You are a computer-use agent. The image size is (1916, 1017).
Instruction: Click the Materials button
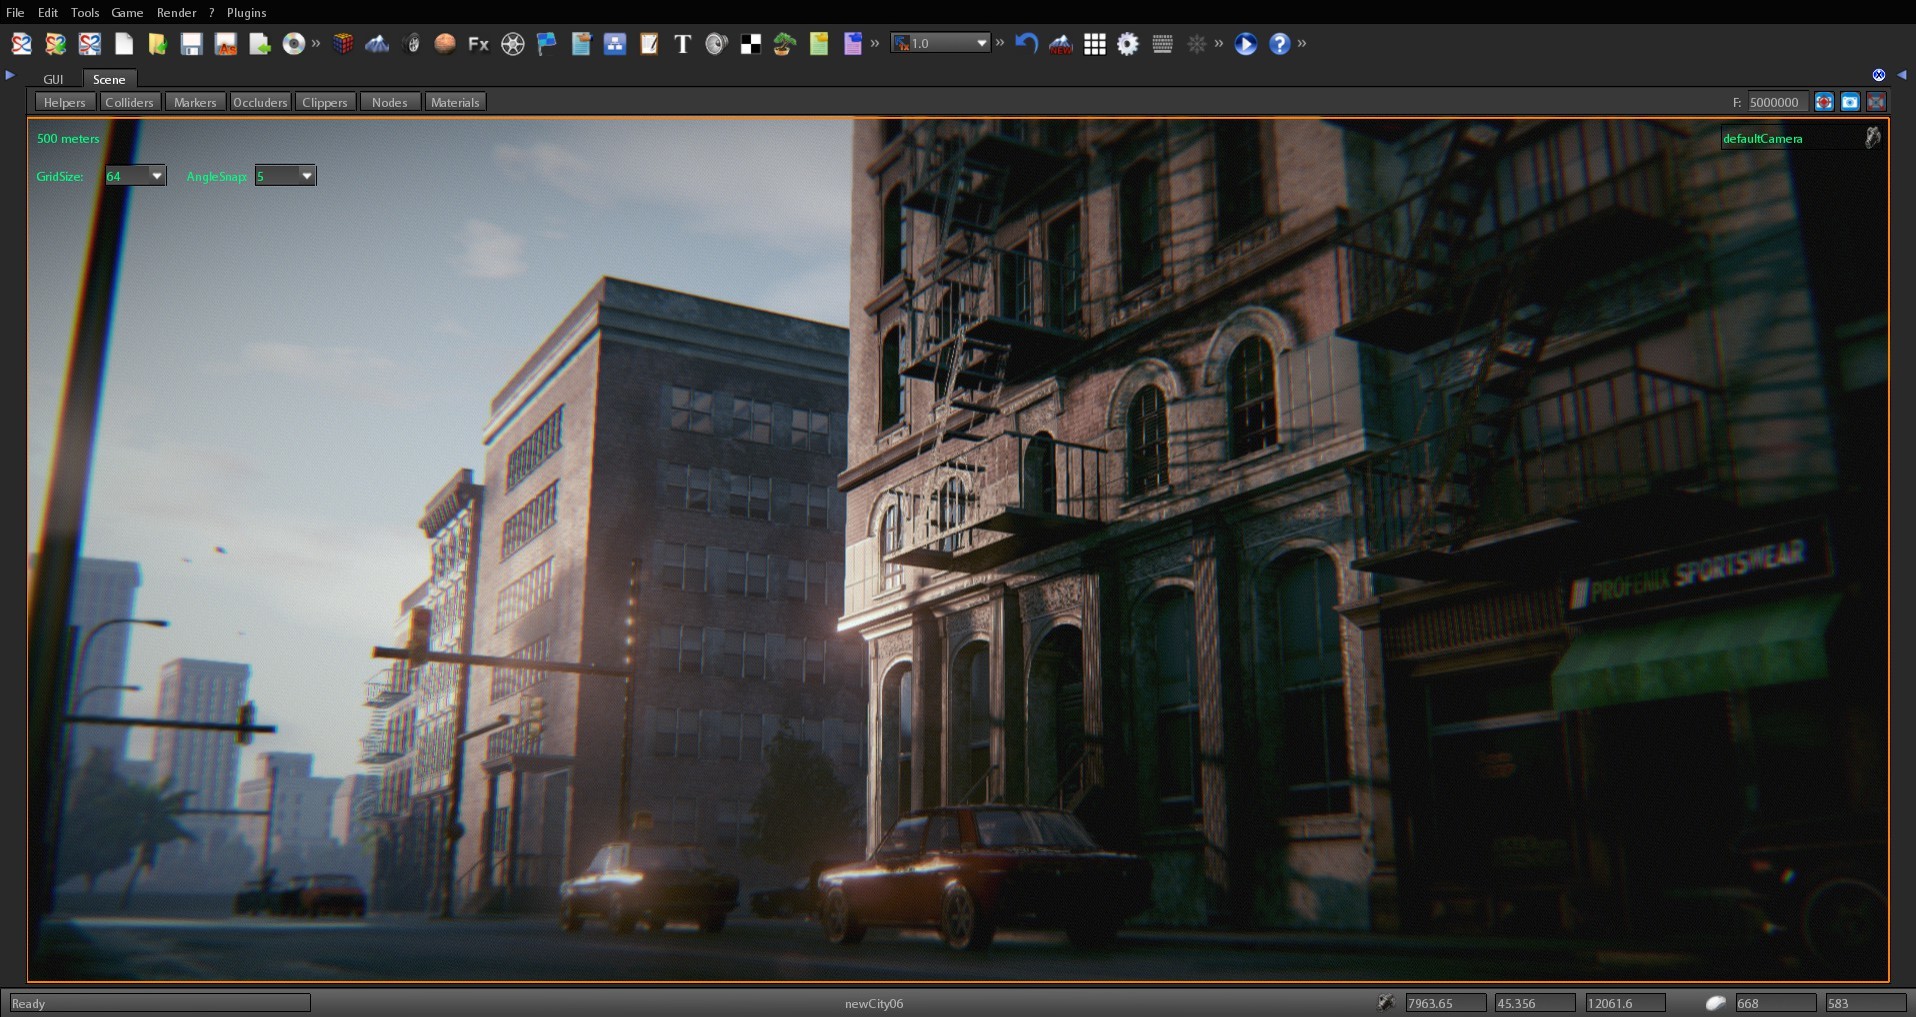tap(455, 101)
